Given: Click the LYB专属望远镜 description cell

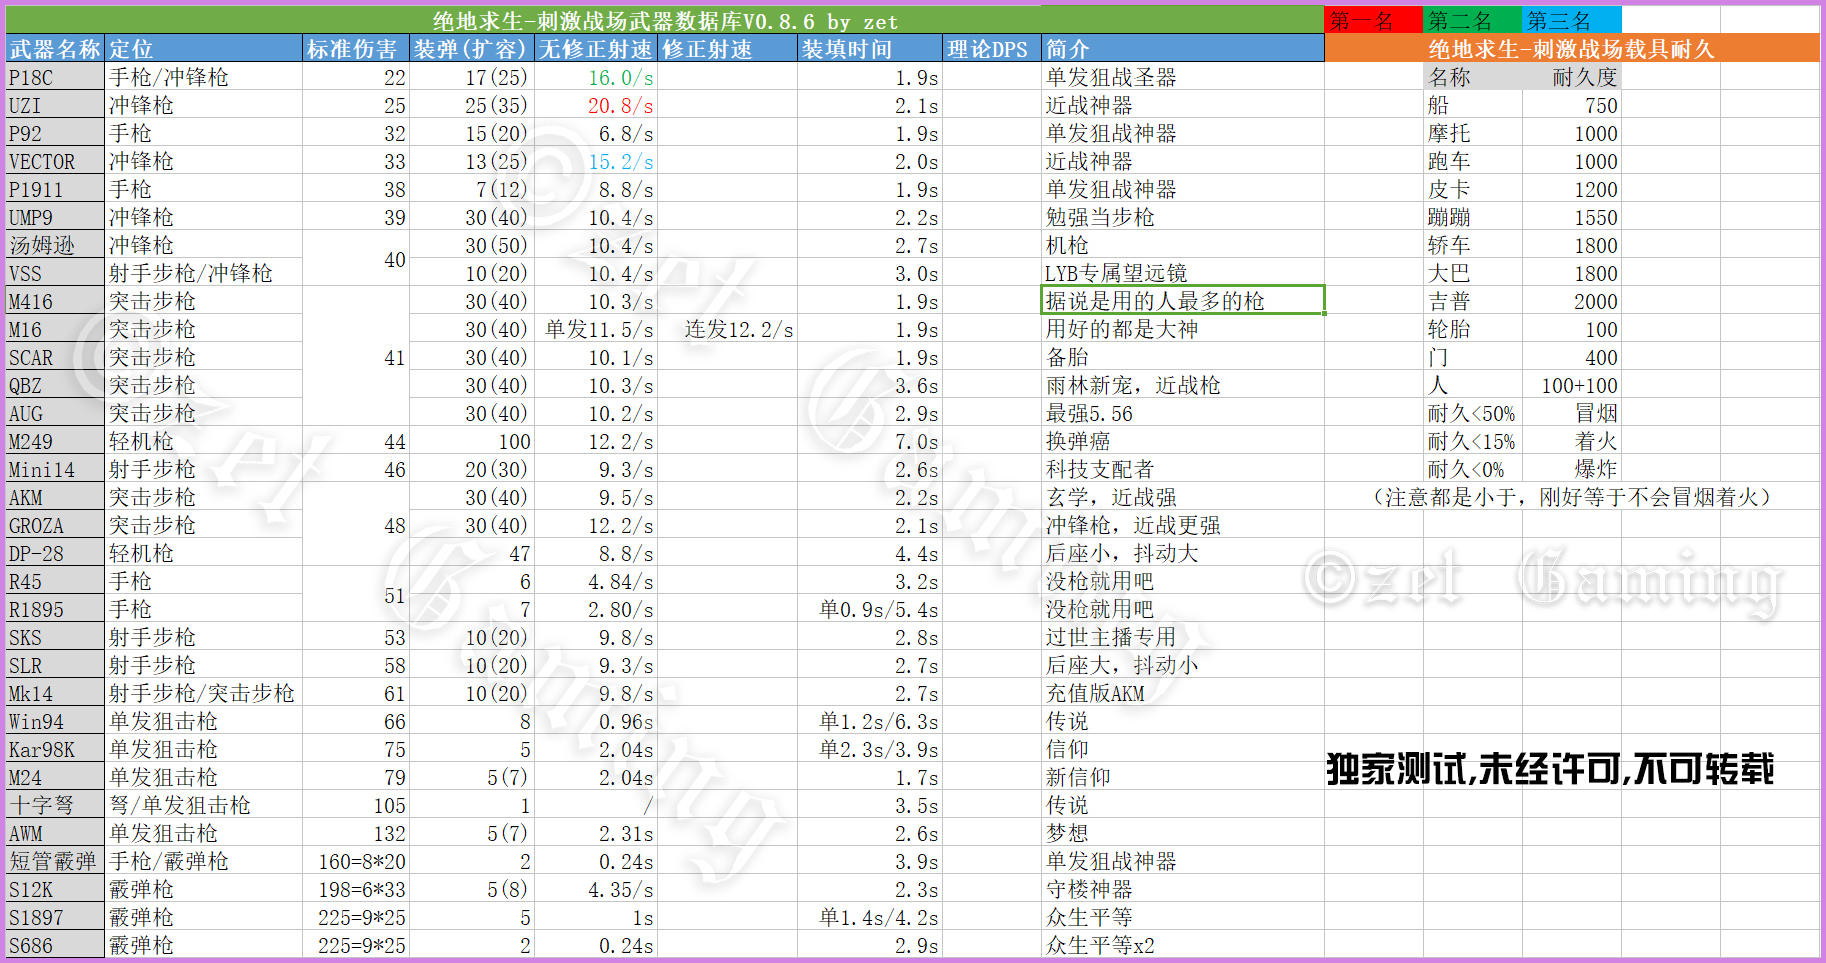Looking at the screenshot, I should (1182, 273).
